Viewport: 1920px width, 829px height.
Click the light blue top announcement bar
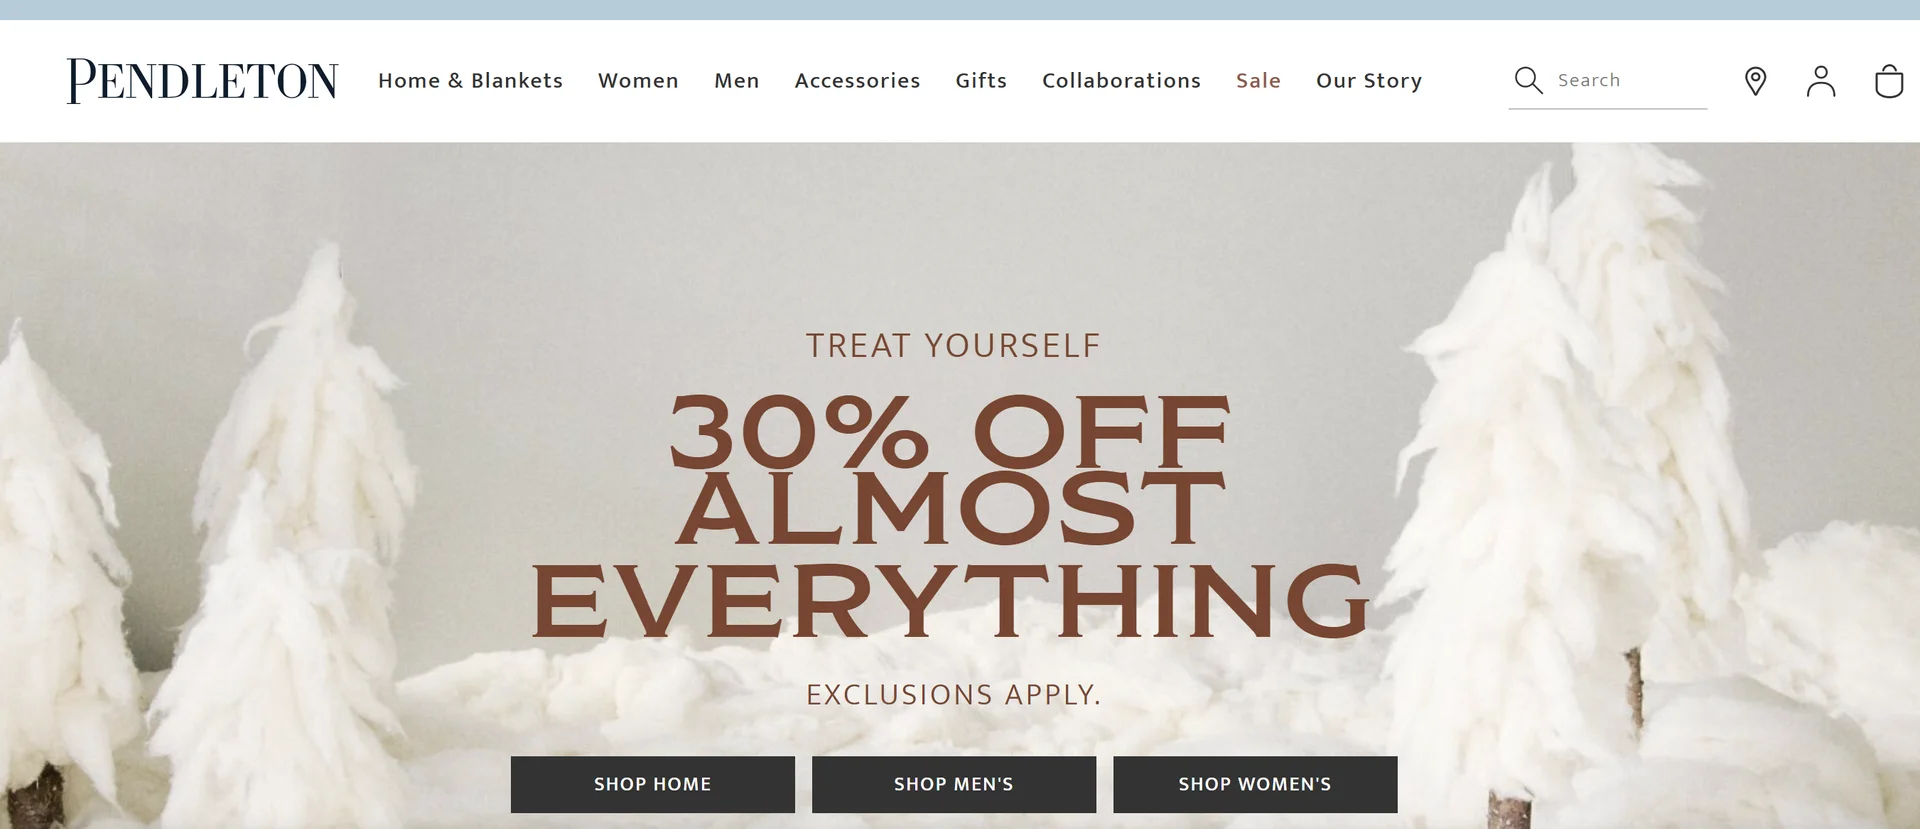click(960, 10)
